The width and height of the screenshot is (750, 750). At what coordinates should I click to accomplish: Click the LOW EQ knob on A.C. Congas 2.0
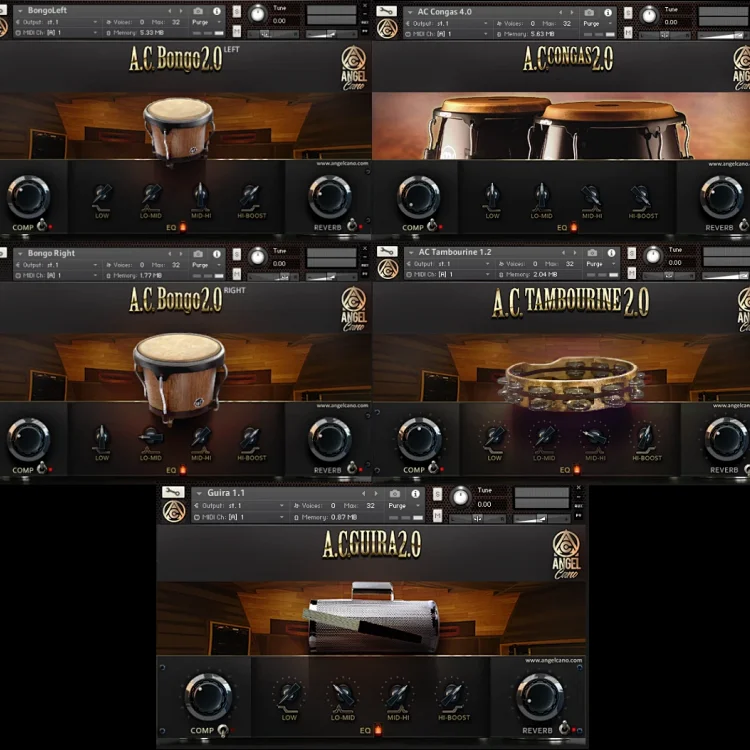(492, 196)
